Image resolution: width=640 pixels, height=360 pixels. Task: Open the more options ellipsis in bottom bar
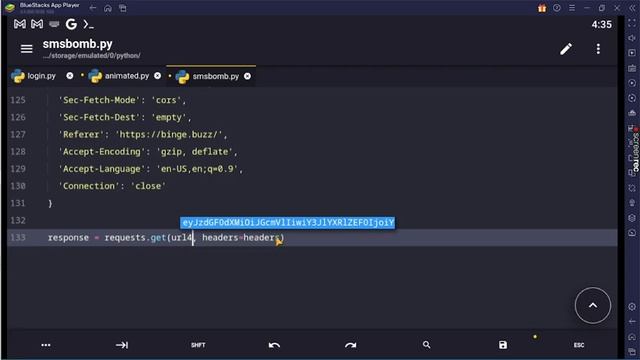46,345
